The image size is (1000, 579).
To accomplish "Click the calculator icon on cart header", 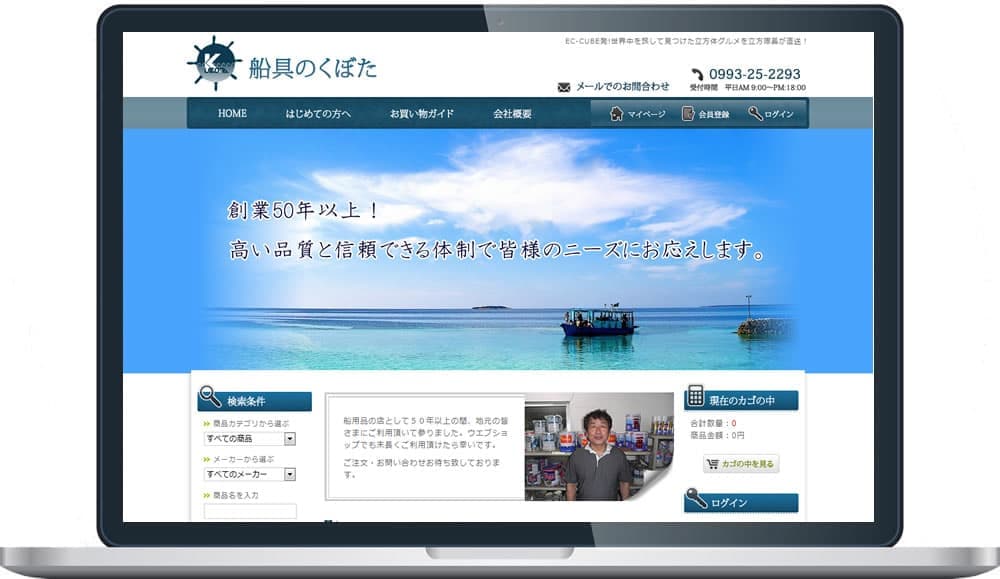I will (696, 396).
